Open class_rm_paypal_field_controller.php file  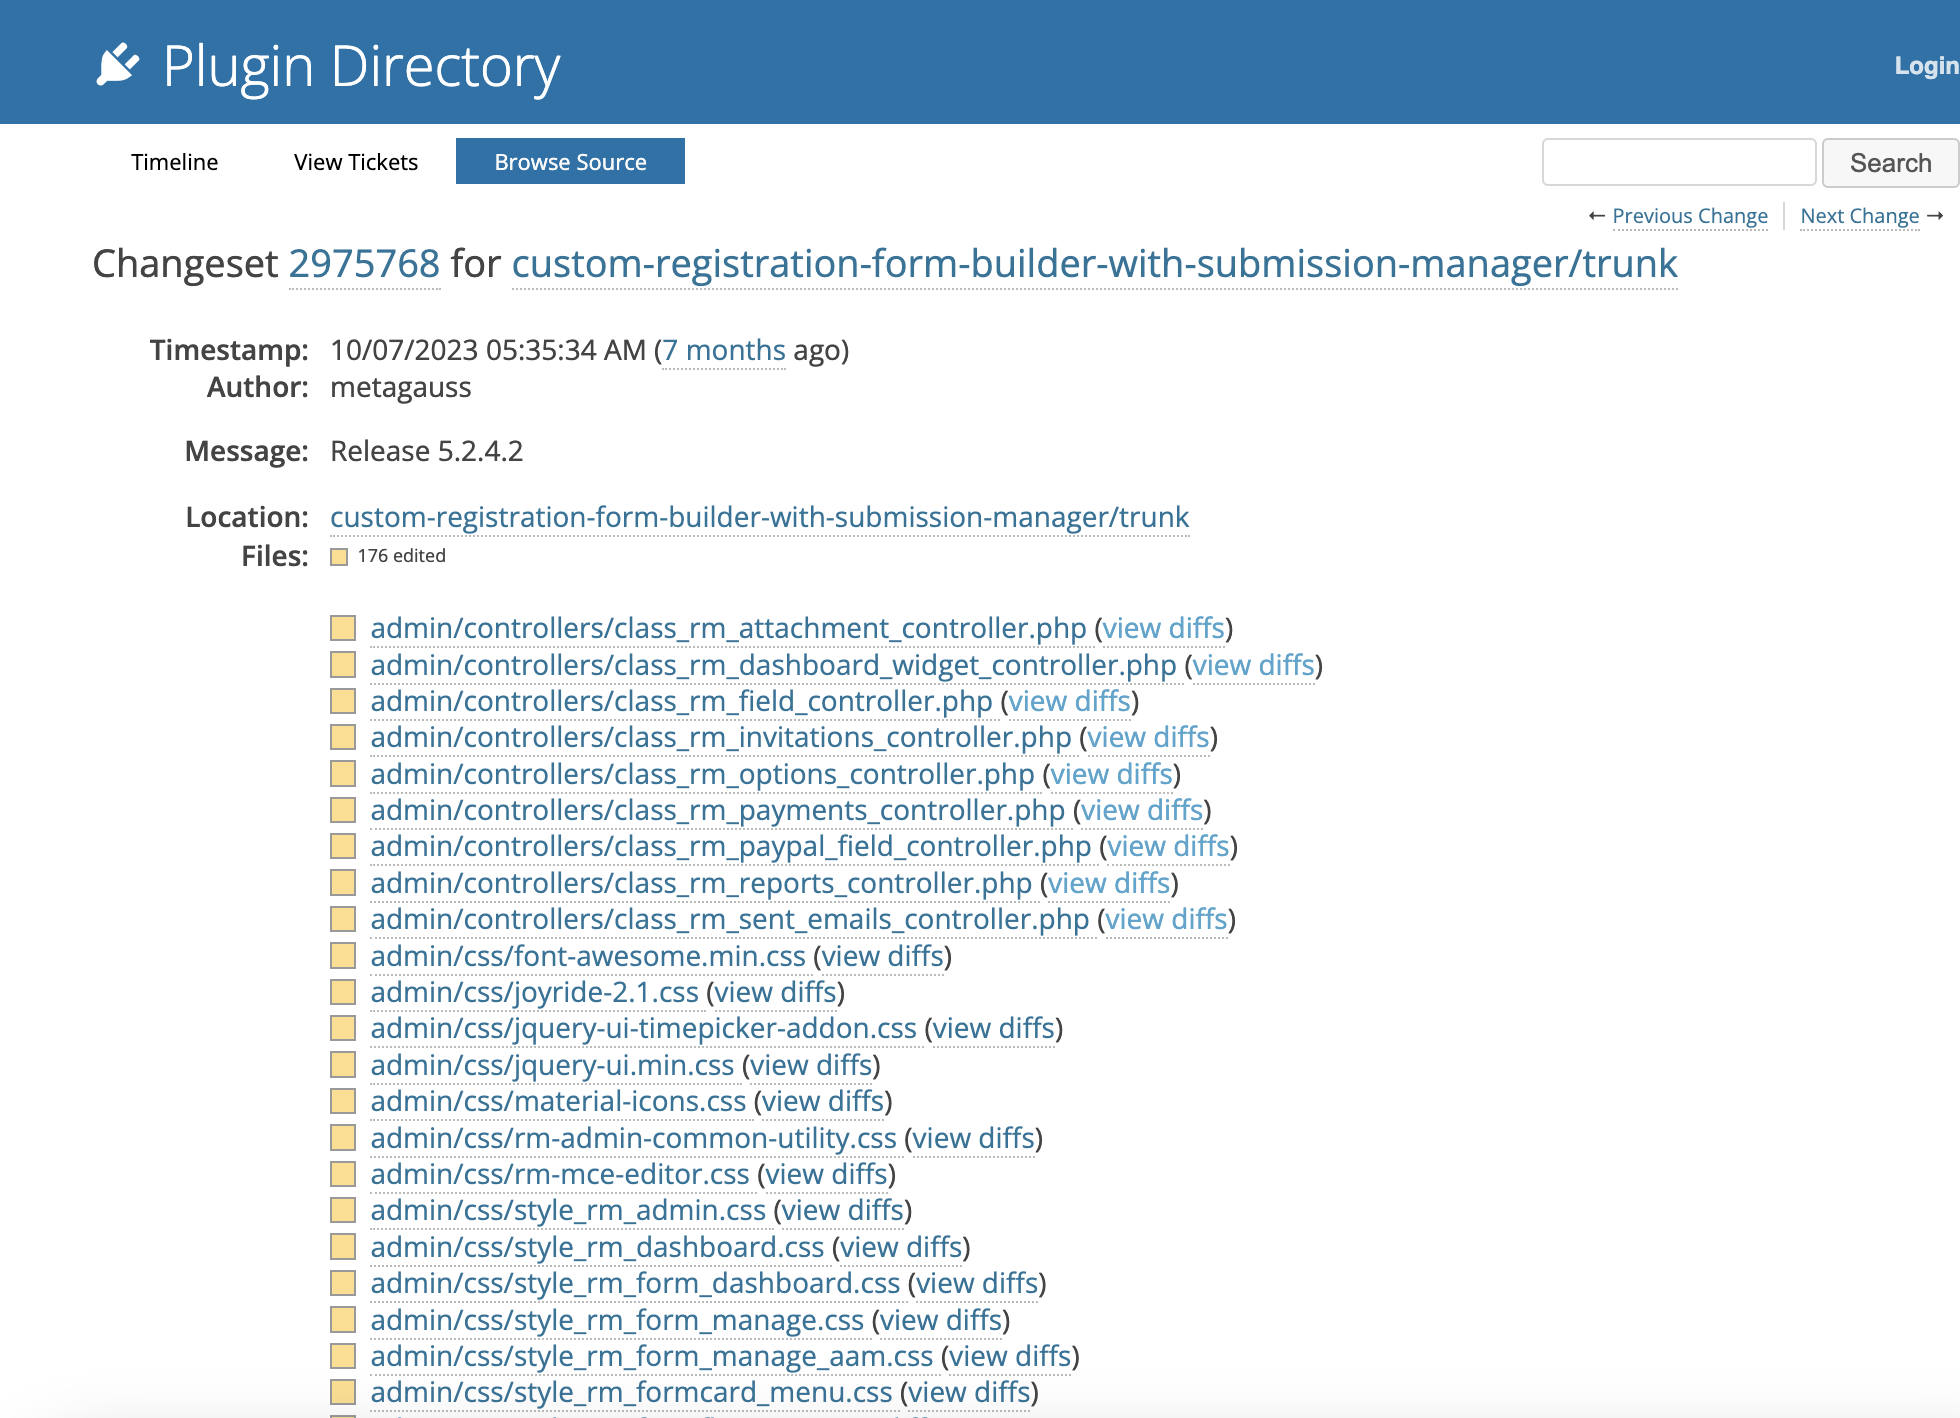pos(731,846)
